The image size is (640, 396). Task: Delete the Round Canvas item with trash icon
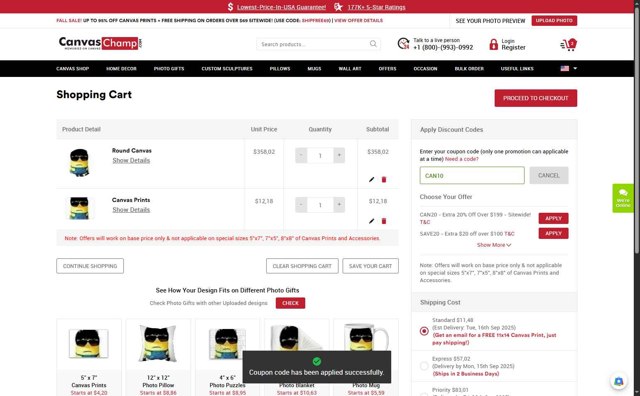click(x=384, y=180)
